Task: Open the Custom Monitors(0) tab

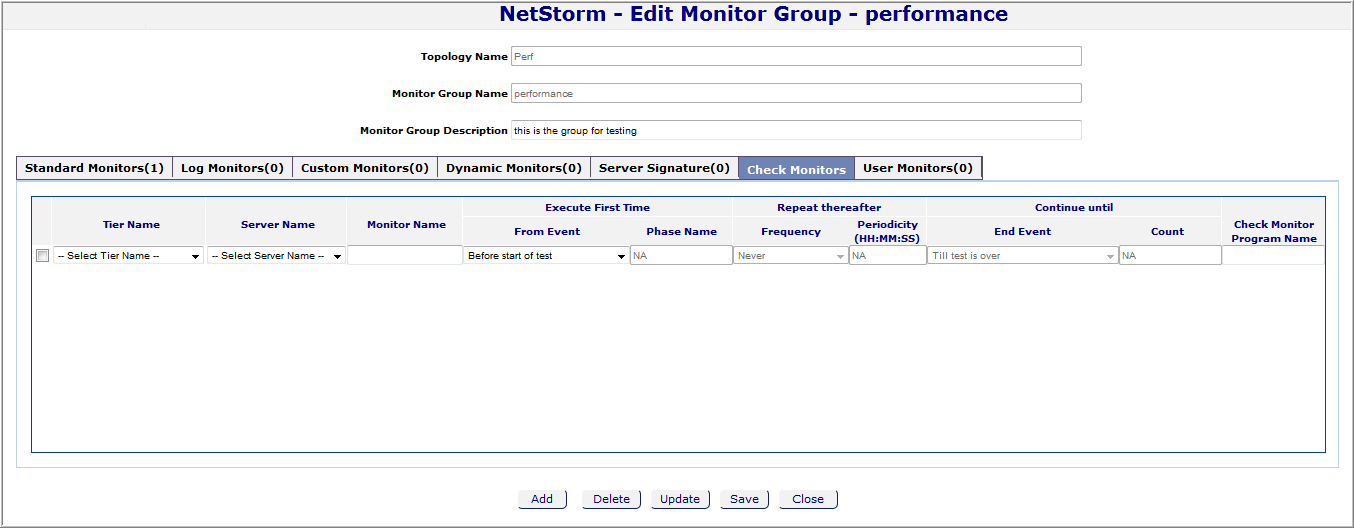Action: click(x=365, y=168)
